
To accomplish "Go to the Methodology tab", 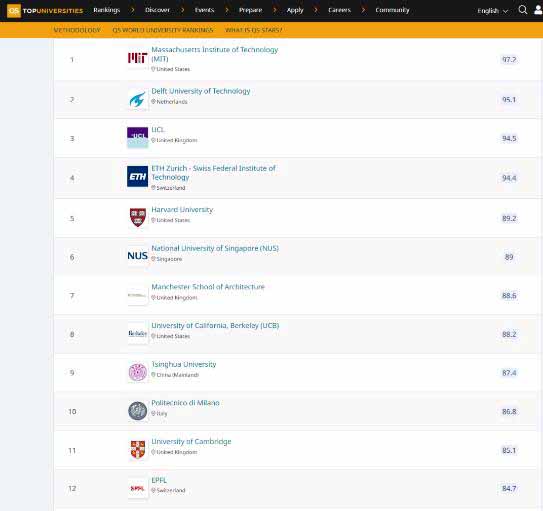I will pyautogui.click(x=77, y=30).
